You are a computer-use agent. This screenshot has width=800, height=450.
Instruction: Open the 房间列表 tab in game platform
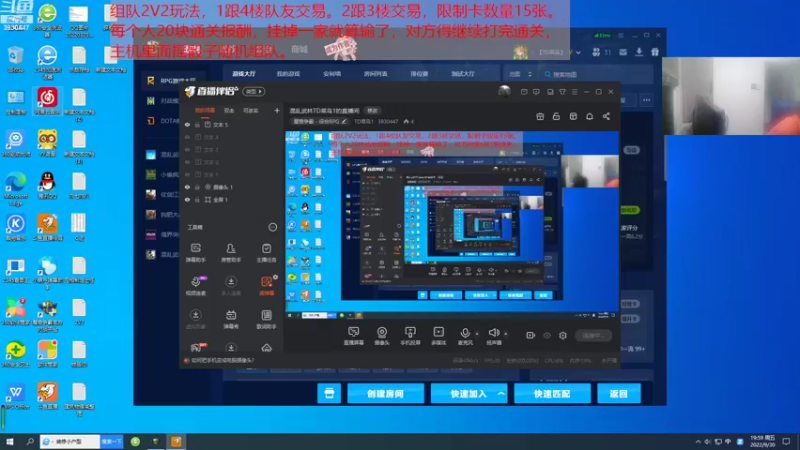coord(376,73)
